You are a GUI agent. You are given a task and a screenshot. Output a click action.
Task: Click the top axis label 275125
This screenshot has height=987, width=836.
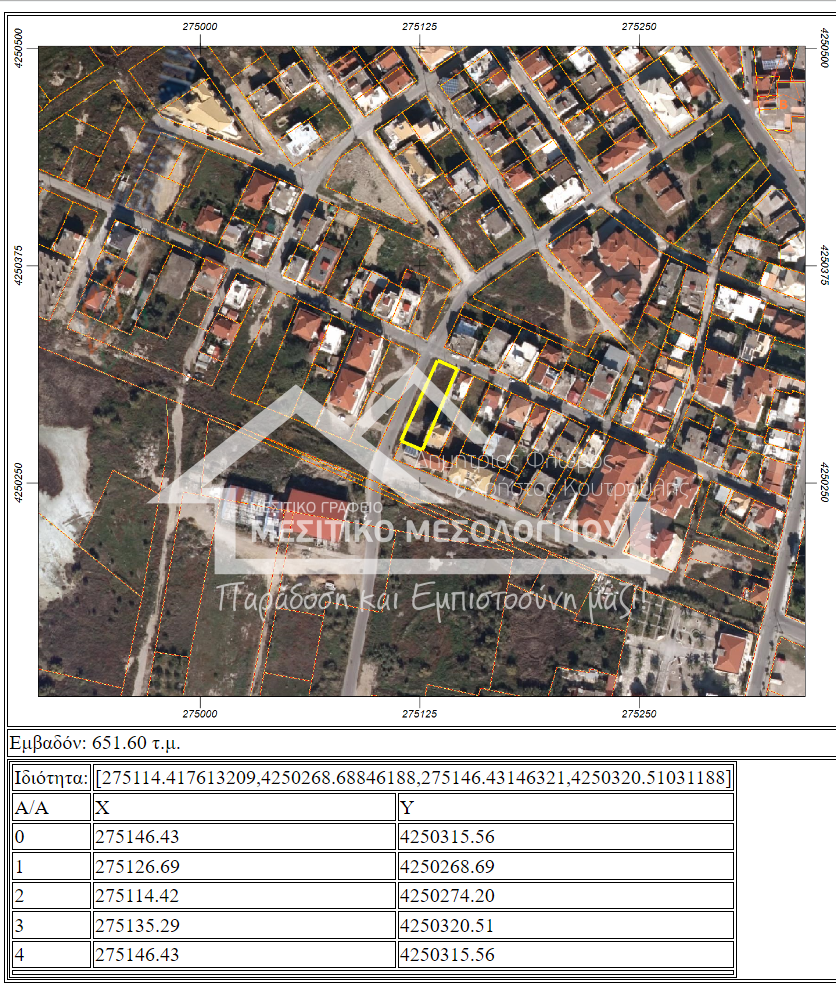point(420,26)
